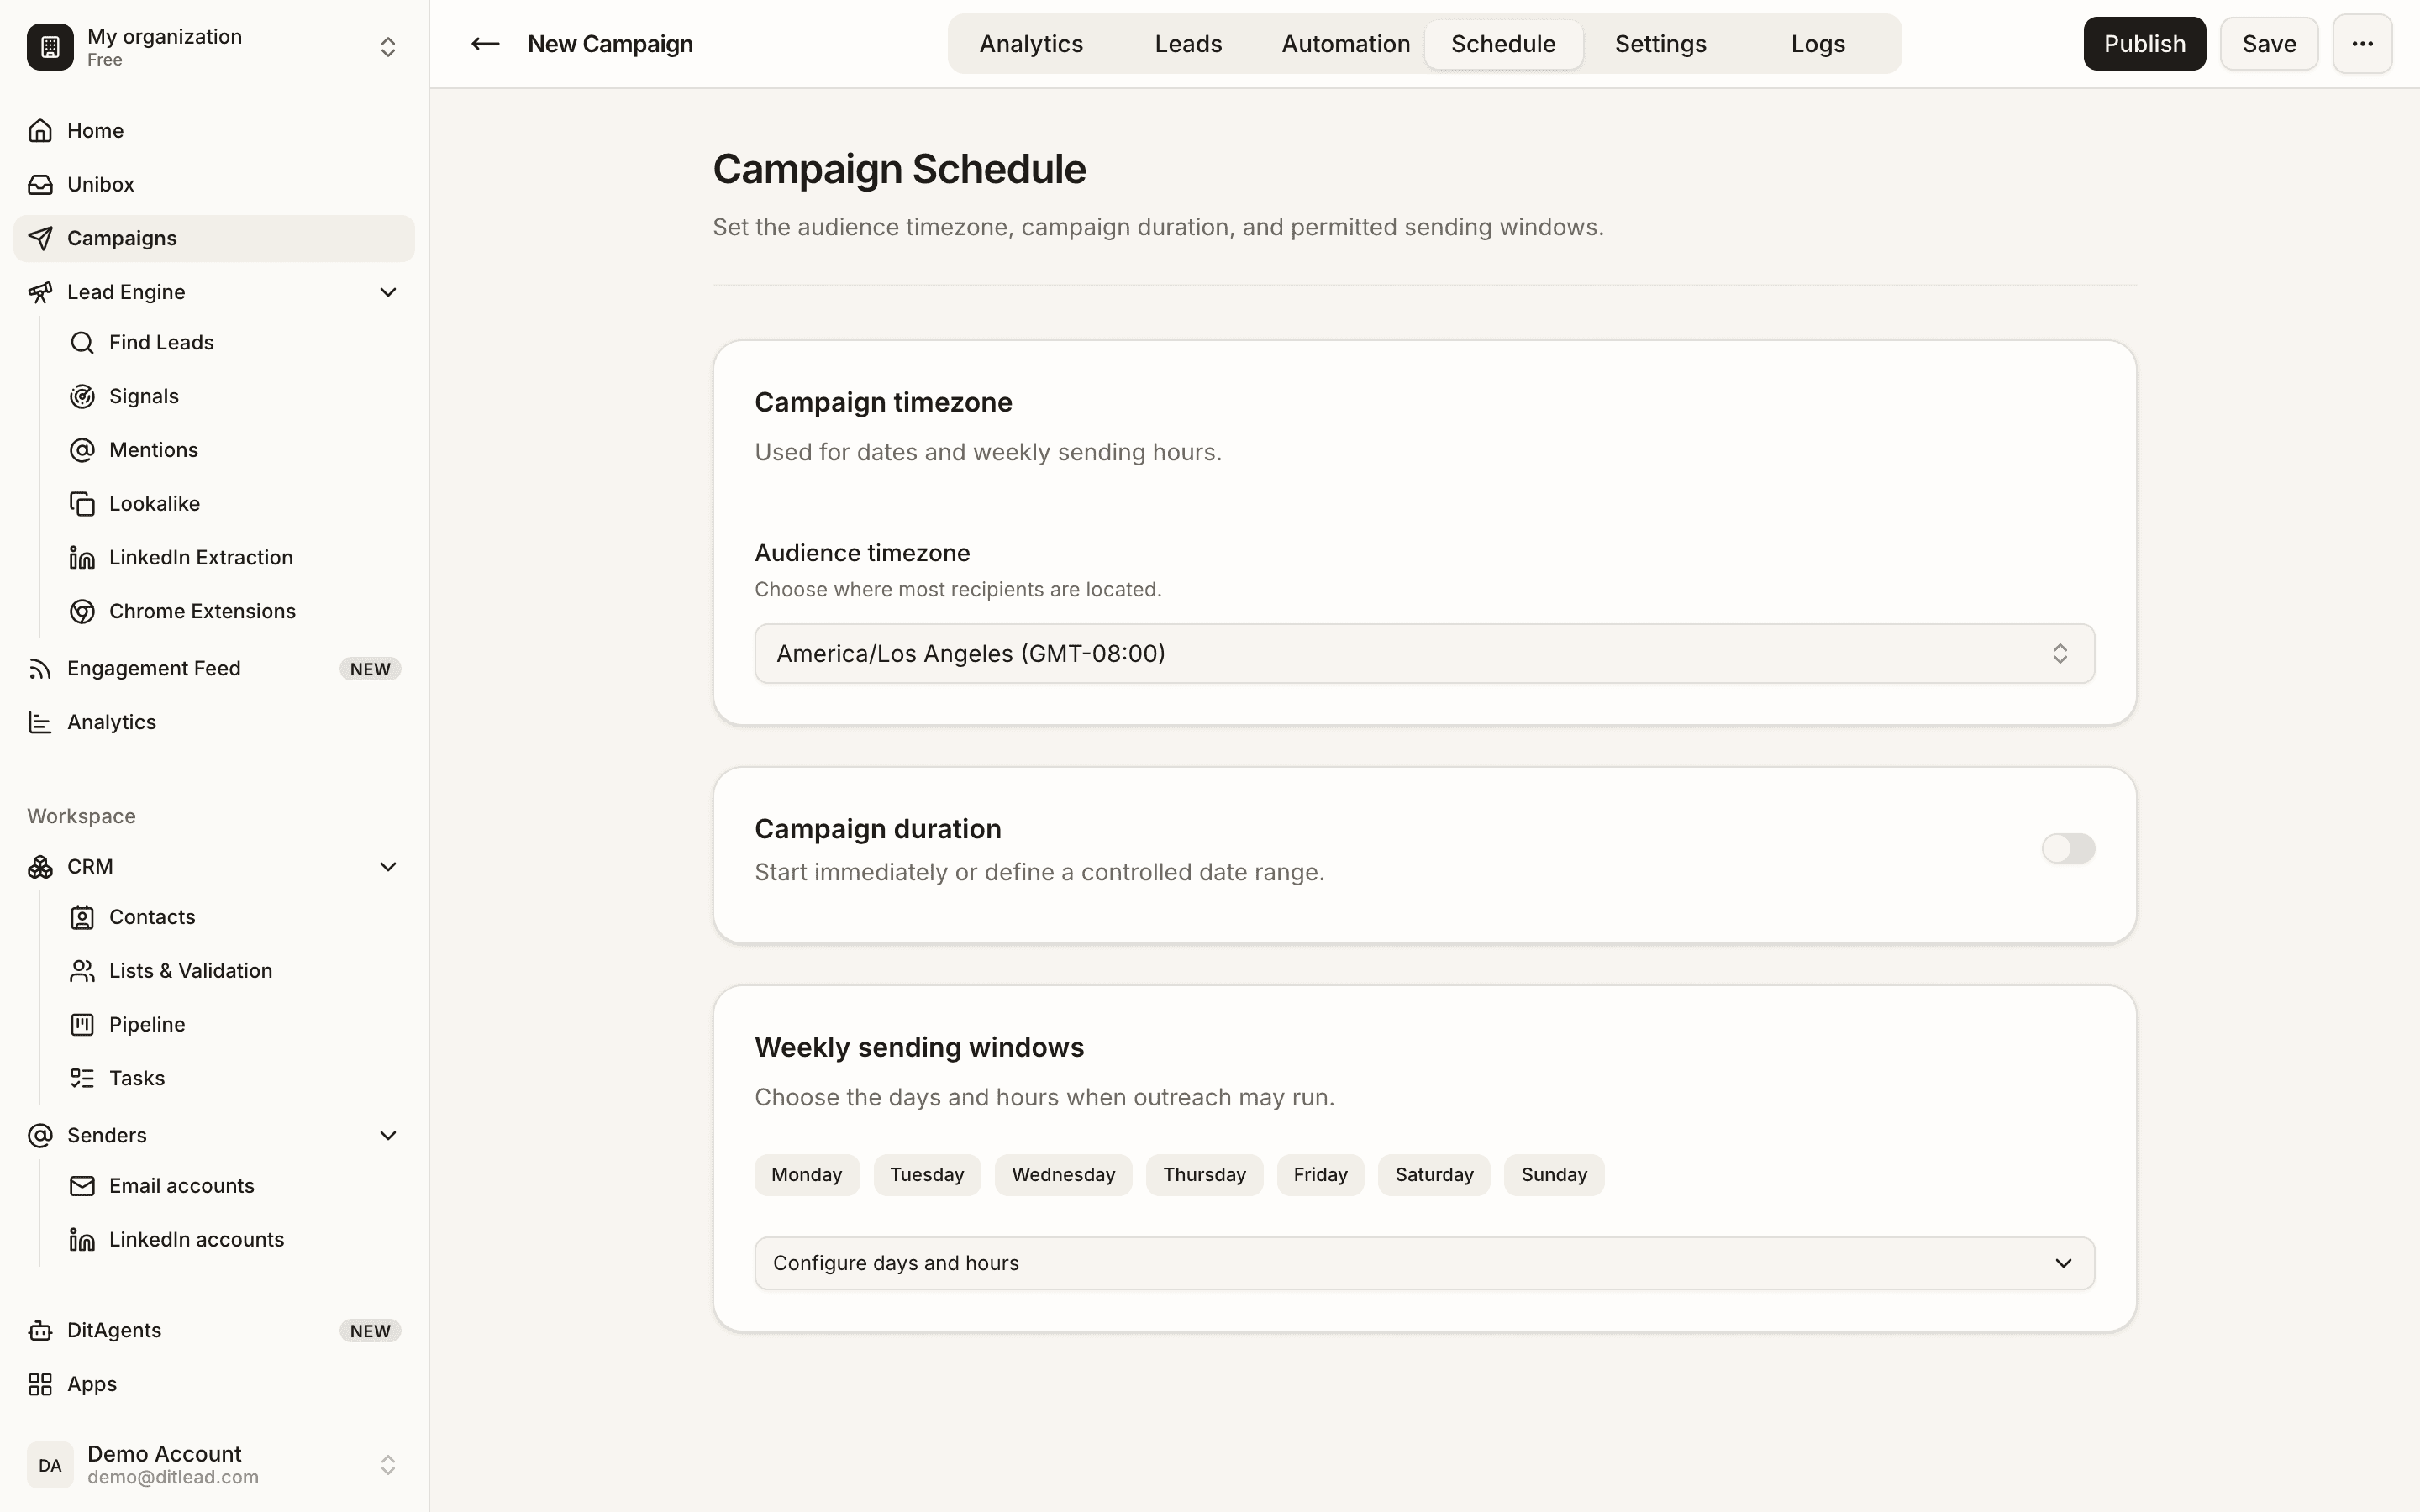
Task: Click the Engagement Feed RSS icon
Action: (x=40, y=669)
